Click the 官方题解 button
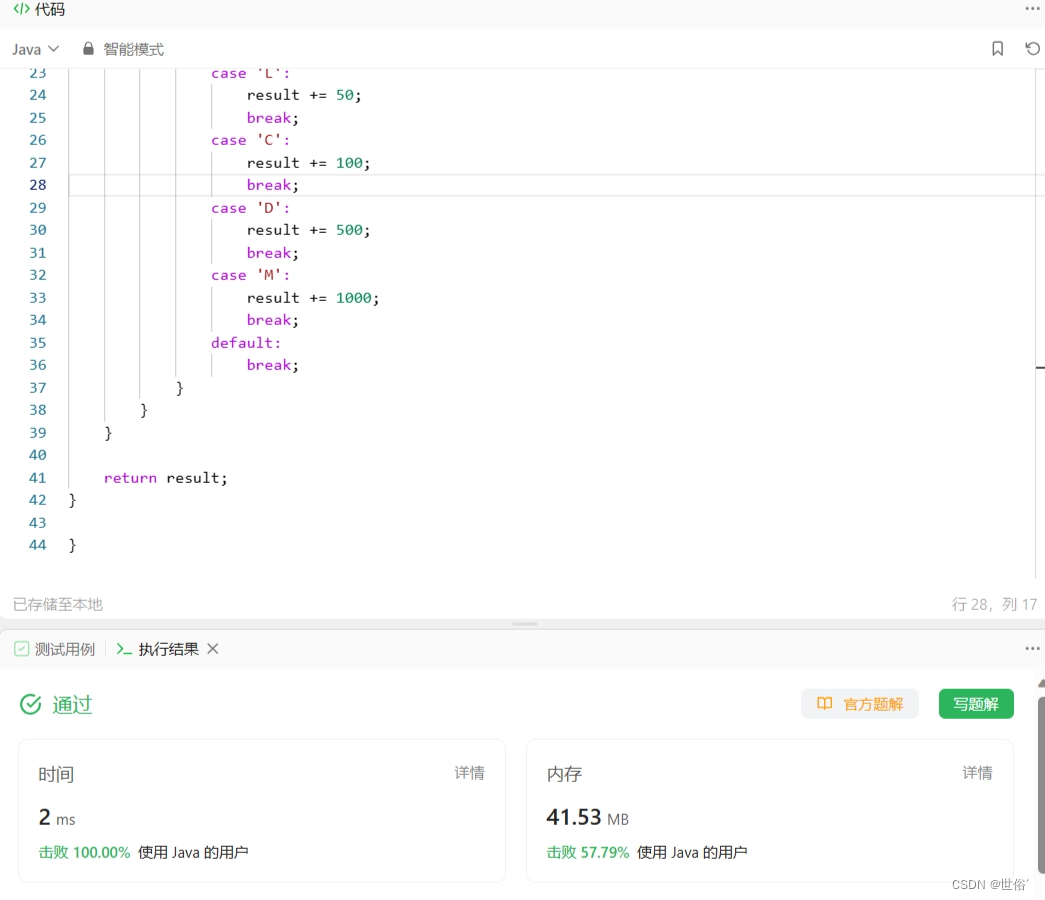 pos(860,704)
